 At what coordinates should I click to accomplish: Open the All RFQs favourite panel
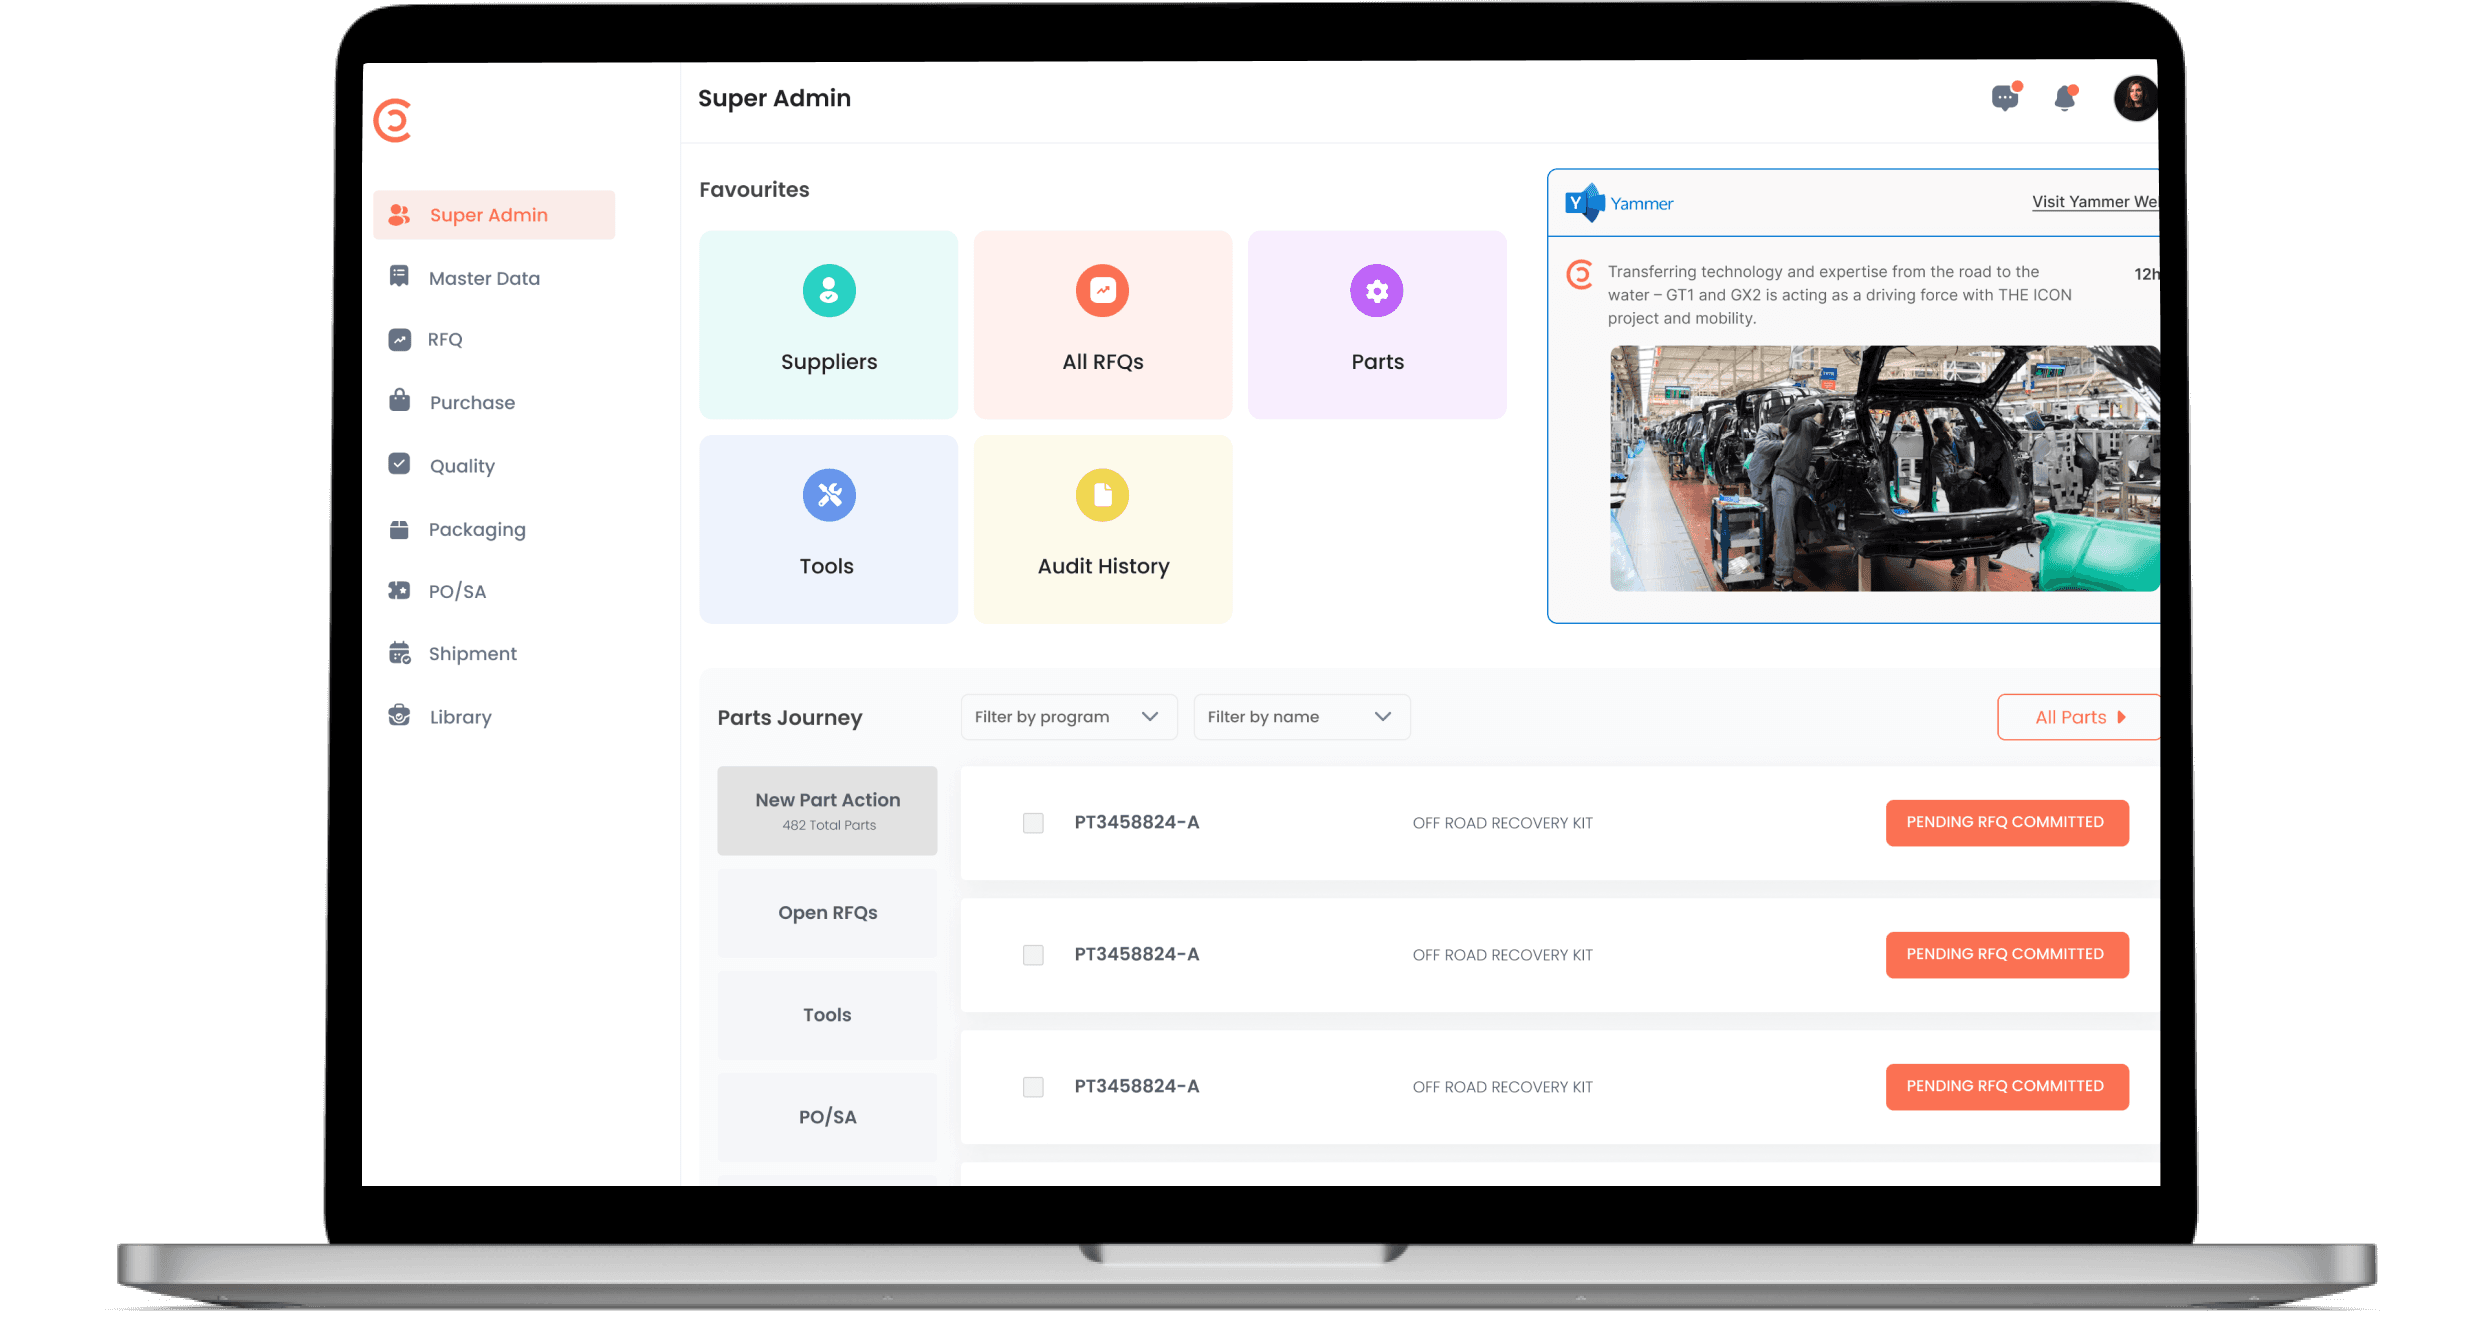[x=1104, y=324]
